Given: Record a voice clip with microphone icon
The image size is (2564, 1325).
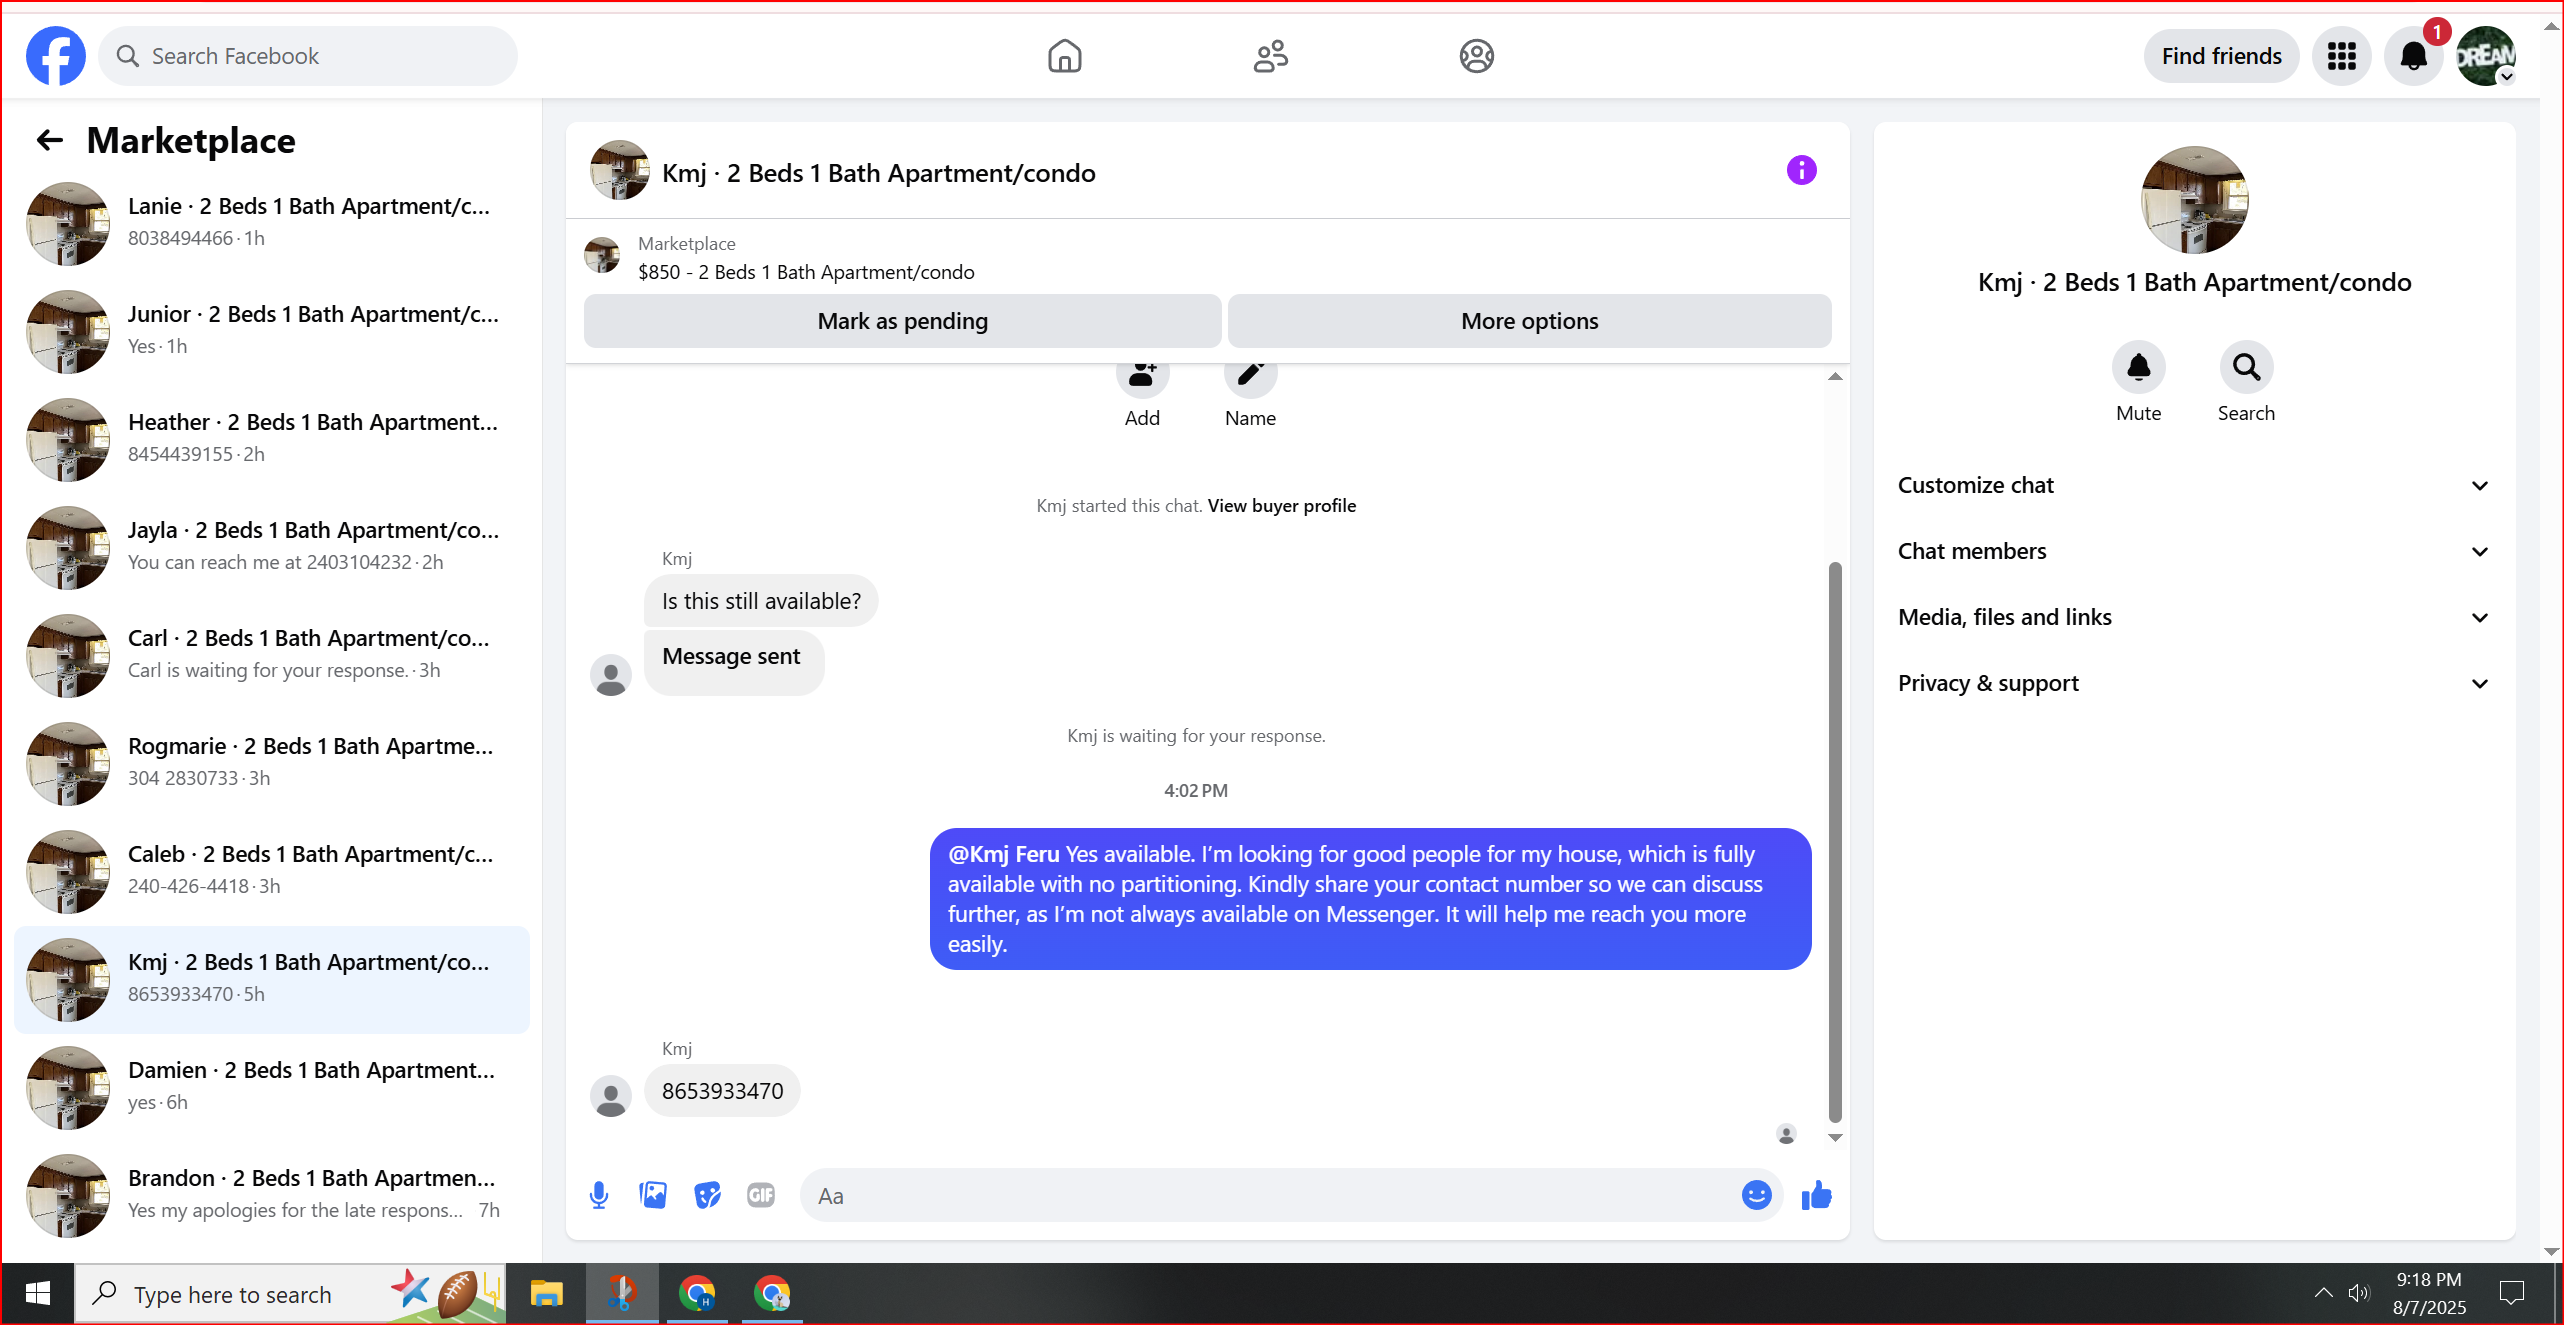Looking at the screenshot, I should point(599,1195).
